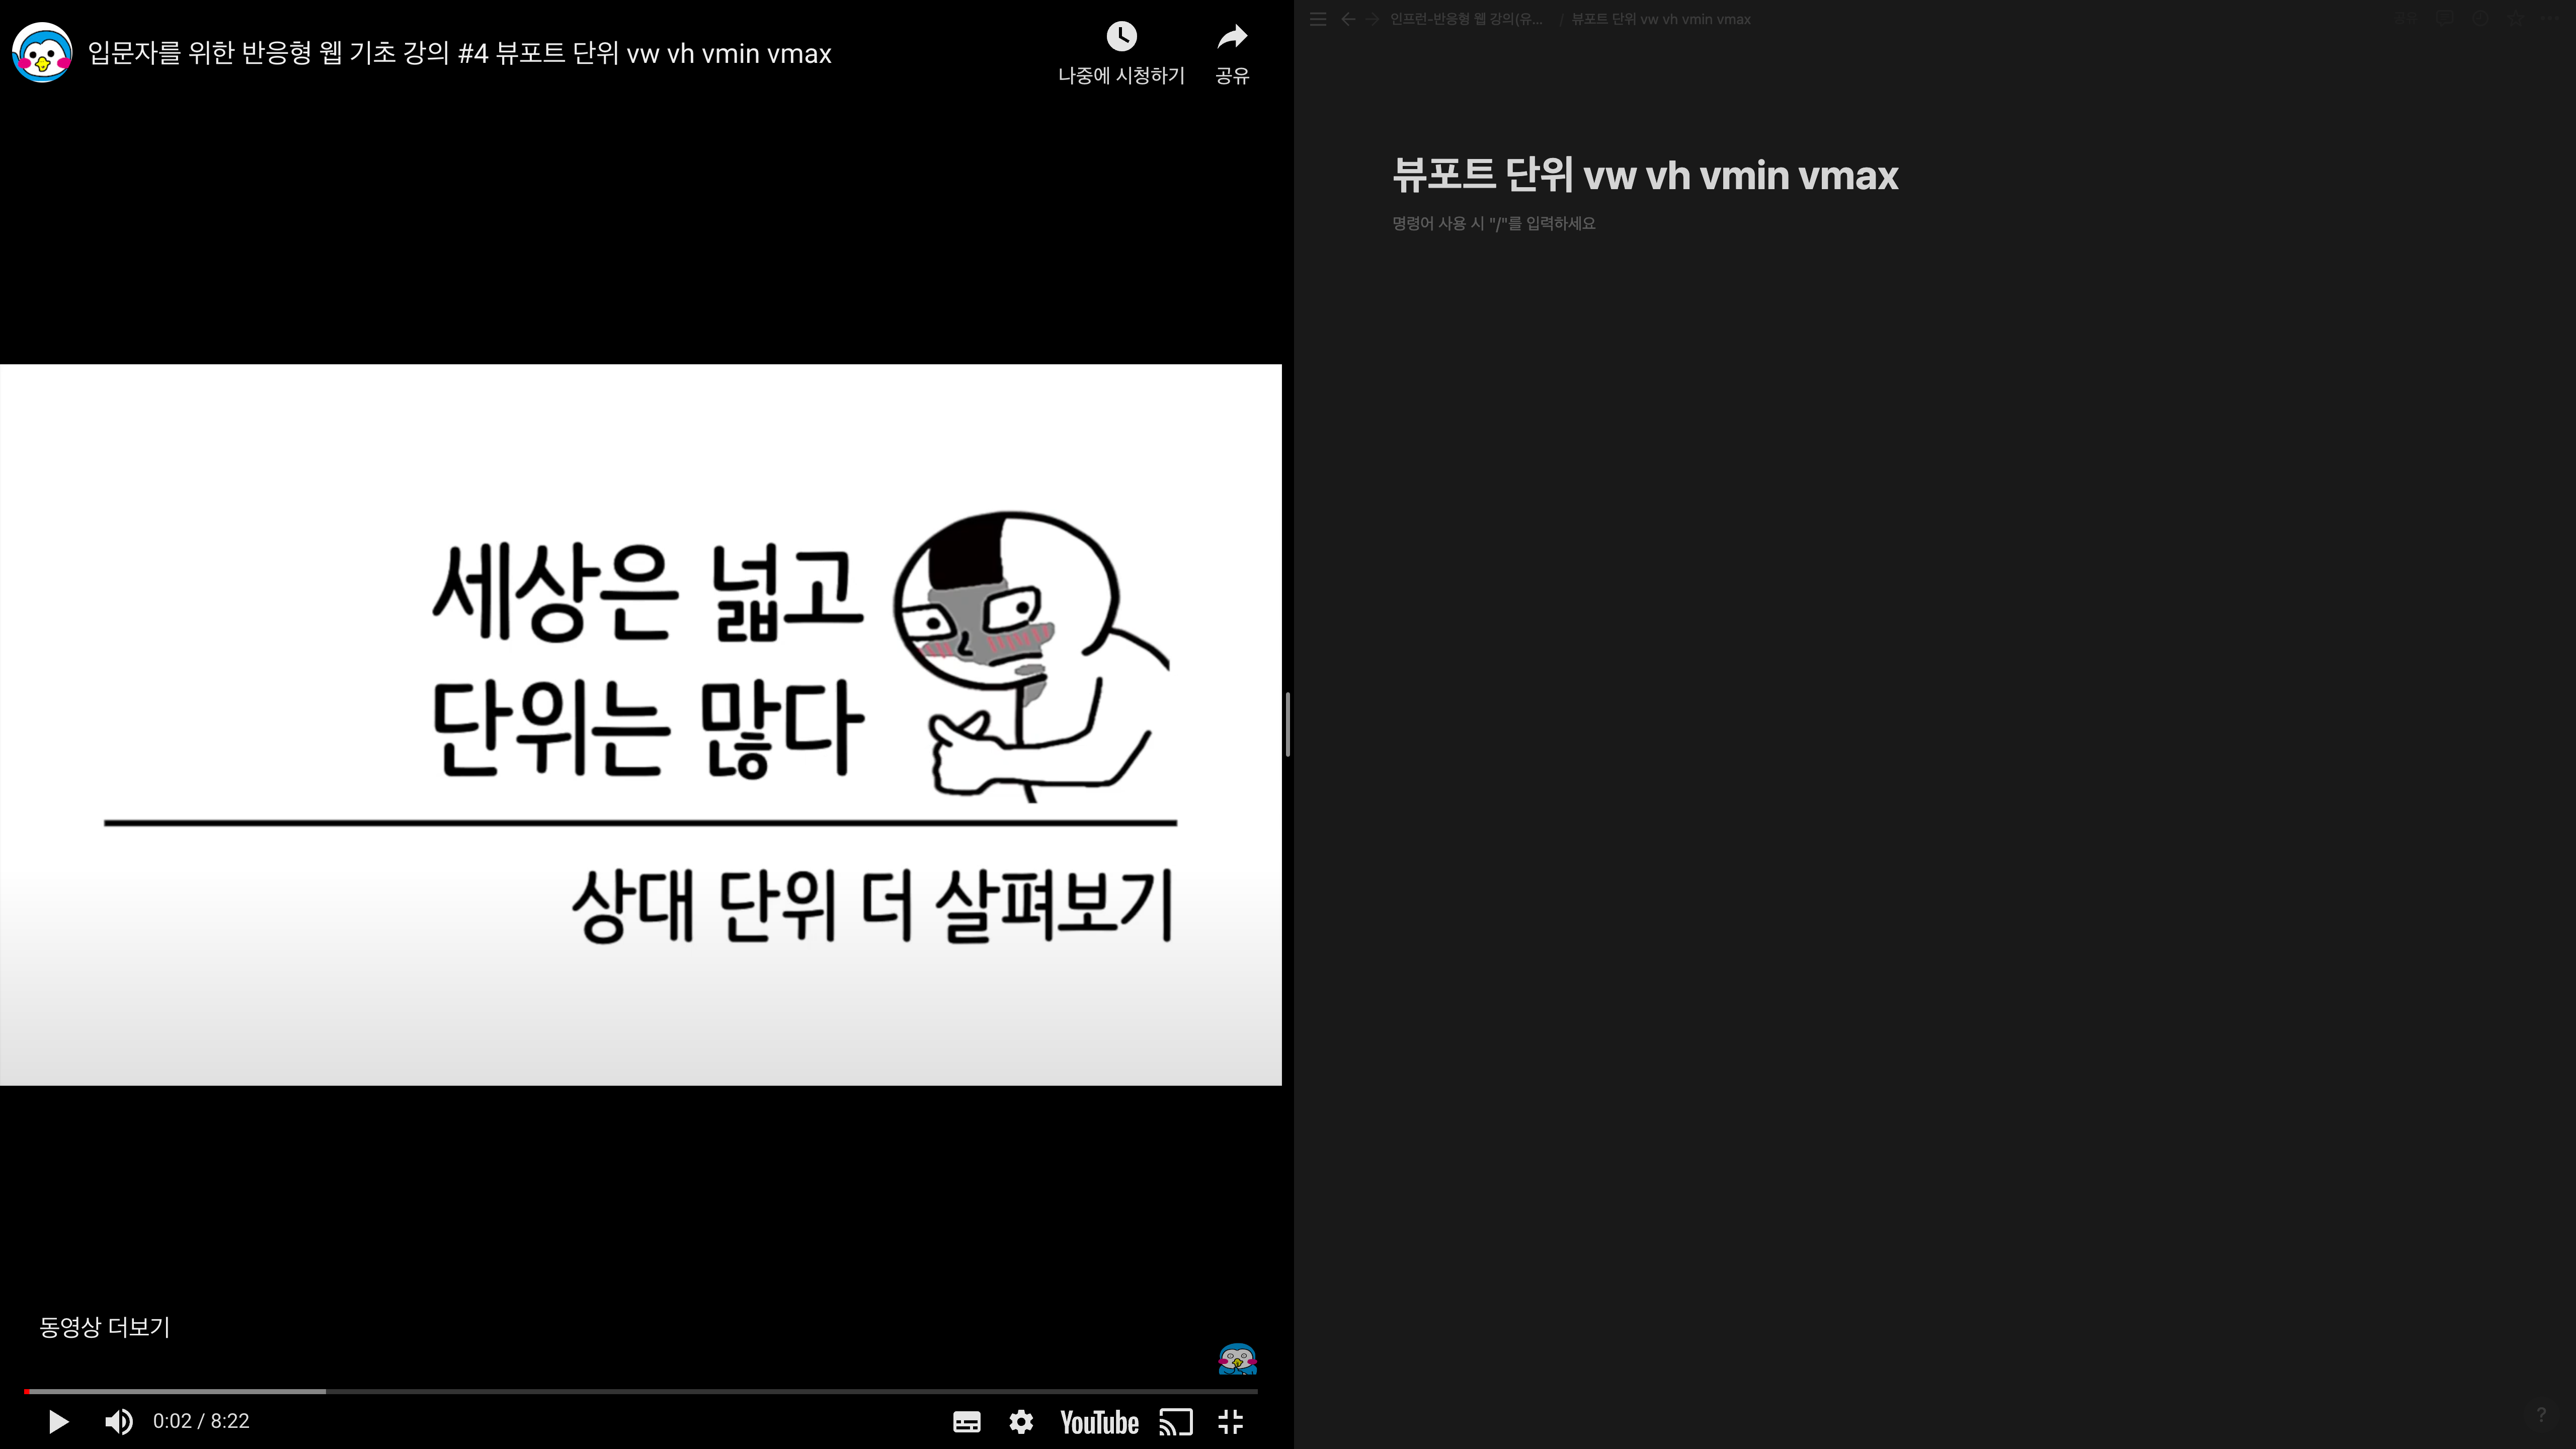
Task: Click the 나중에 시청하기 clock icon
Action: [1121, 37]
